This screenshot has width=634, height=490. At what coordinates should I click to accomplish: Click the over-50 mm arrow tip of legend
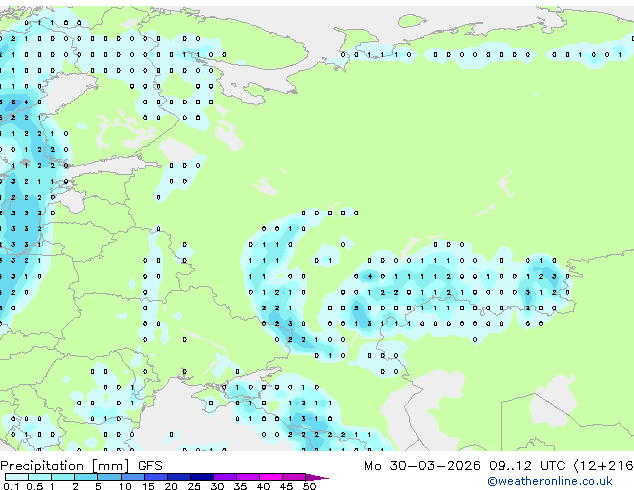tap(317, 477)
